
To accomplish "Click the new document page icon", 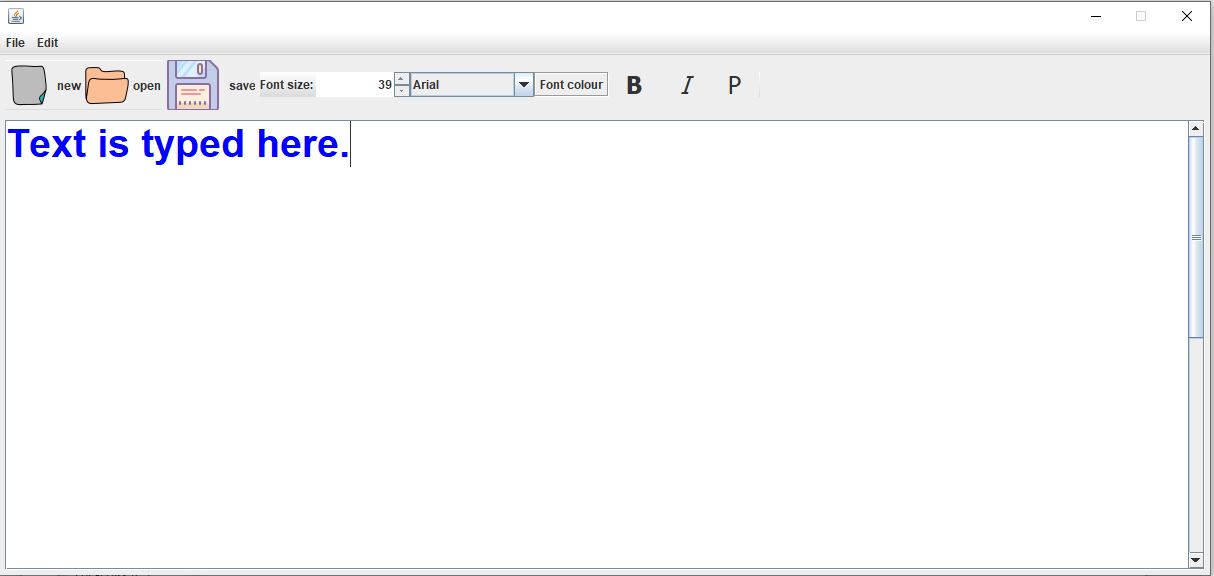I will click(x=29, y=85).
